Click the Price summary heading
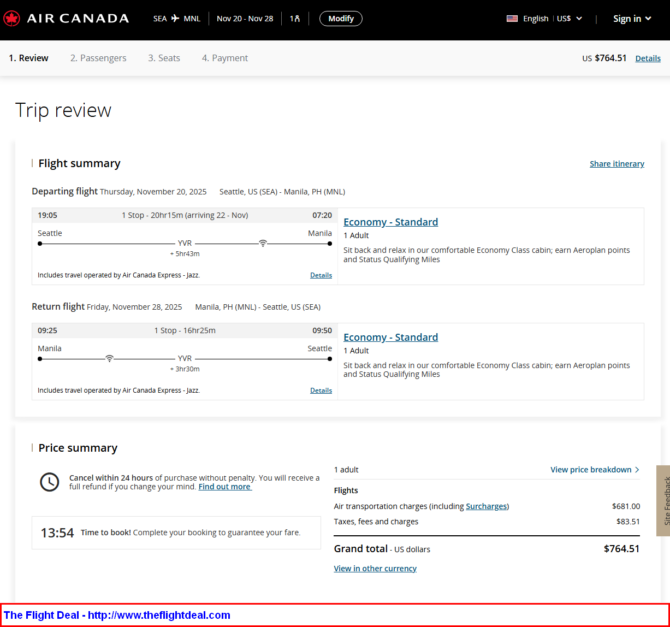Screen dimensions: 670x627 tap(78, 448)
